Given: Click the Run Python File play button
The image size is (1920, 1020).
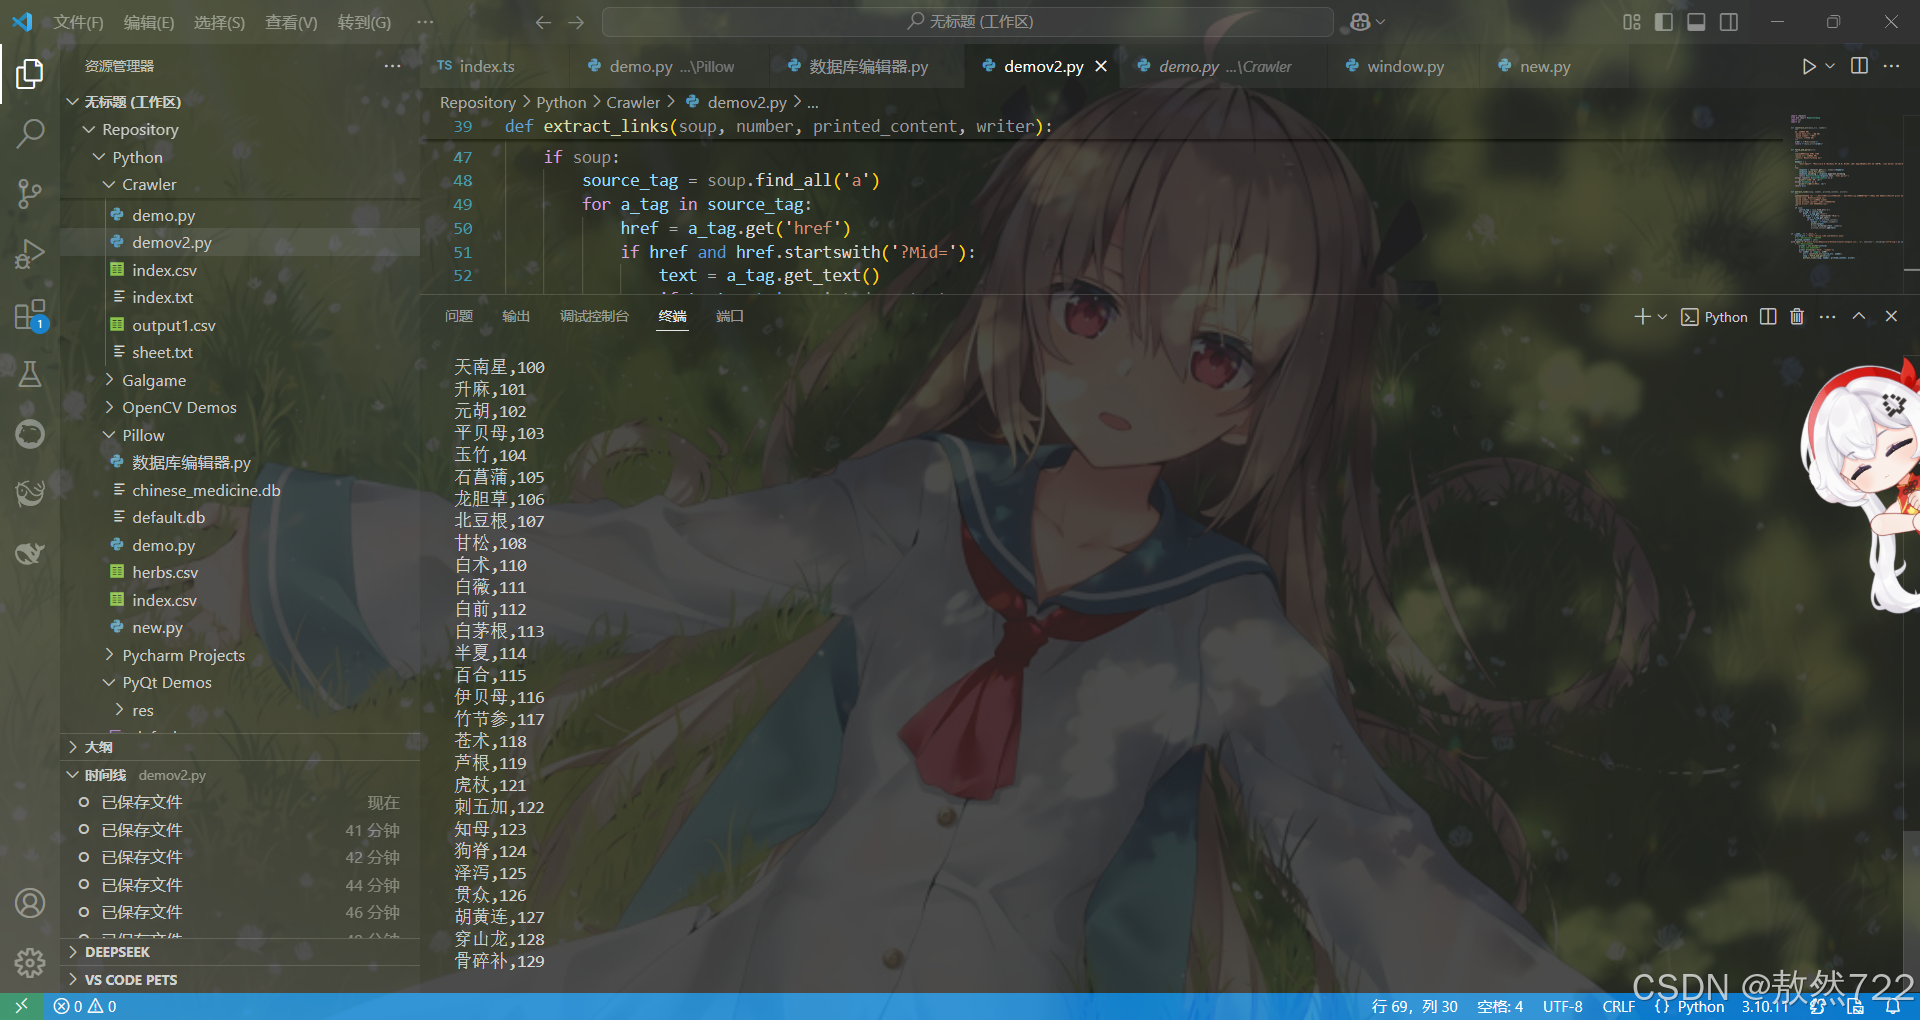Looking at the screenshot, I should 1808,66.
